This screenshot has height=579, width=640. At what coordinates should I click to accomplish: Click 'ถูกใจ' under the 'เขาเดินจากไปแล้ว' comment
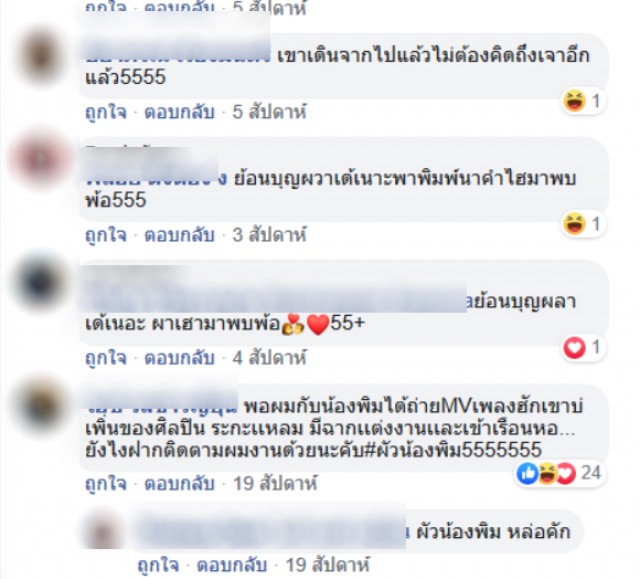coord(106,112)
